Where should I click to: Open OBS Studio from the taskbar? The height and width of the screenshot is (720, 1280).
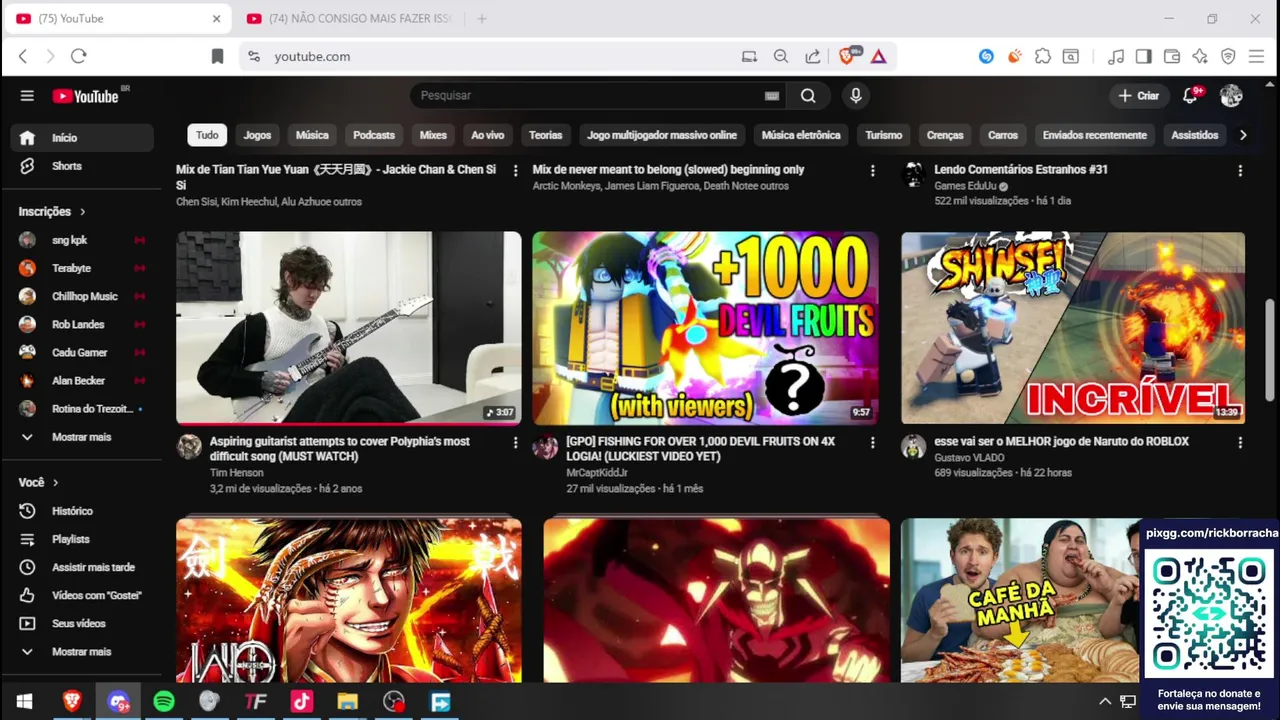tap(394, 702)
